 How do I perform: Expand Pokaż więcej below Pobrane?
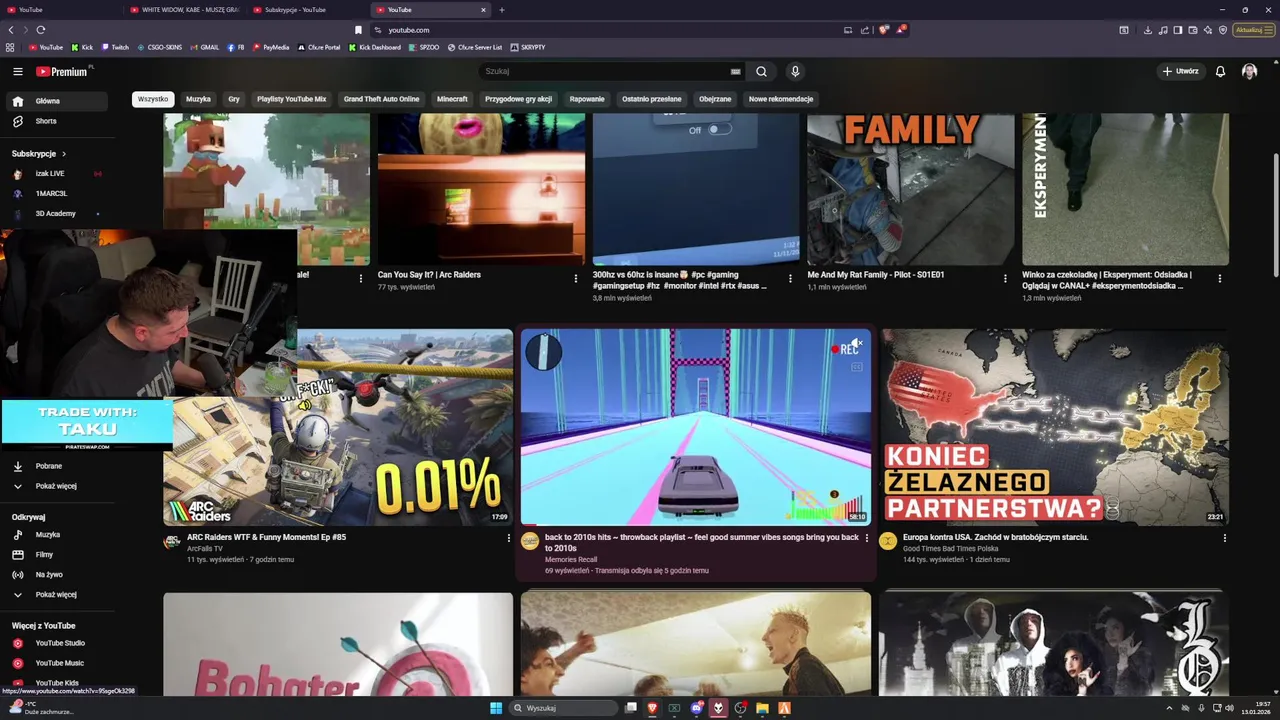tap(59, 486)
